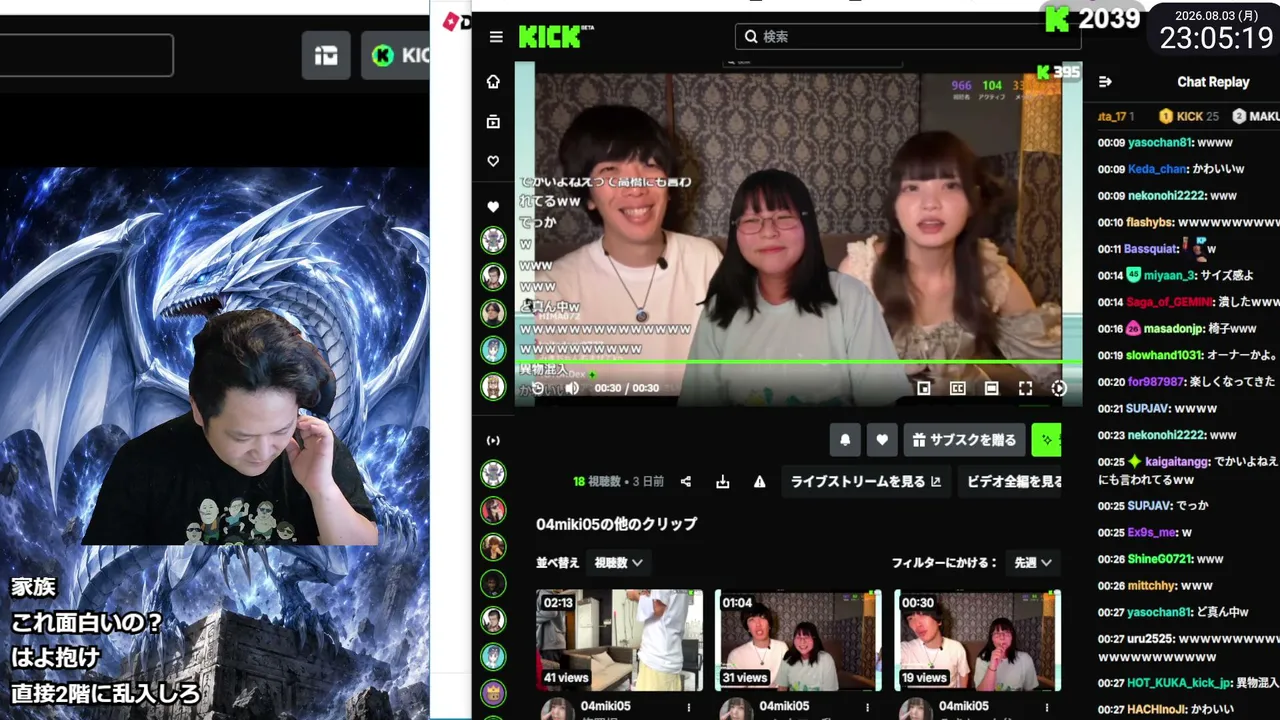Viewport: 1280px width, 720px height.
Task: Click the 04miki05の他のクリップ heading
Action: coord(616,524)
